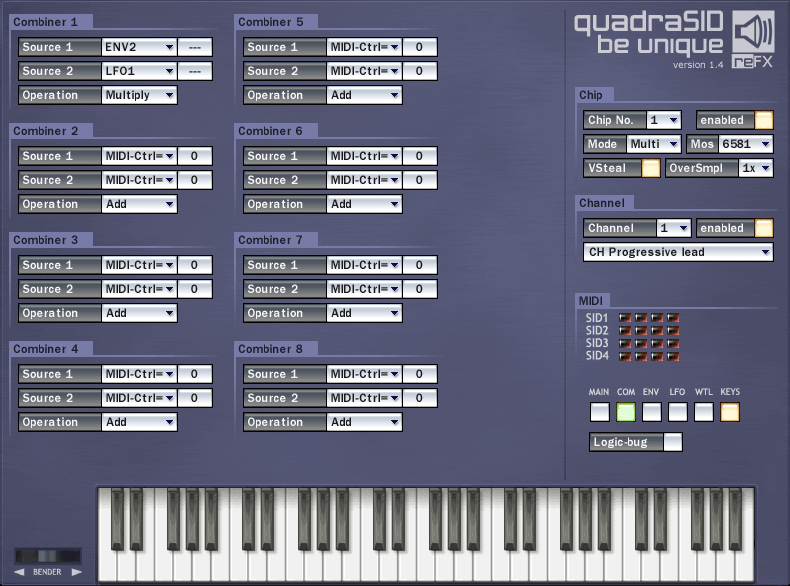Open Combiner 2 Operation Add dropdown
The width and height of the screenshot is (790, 586).
click(x=139, y=204)
